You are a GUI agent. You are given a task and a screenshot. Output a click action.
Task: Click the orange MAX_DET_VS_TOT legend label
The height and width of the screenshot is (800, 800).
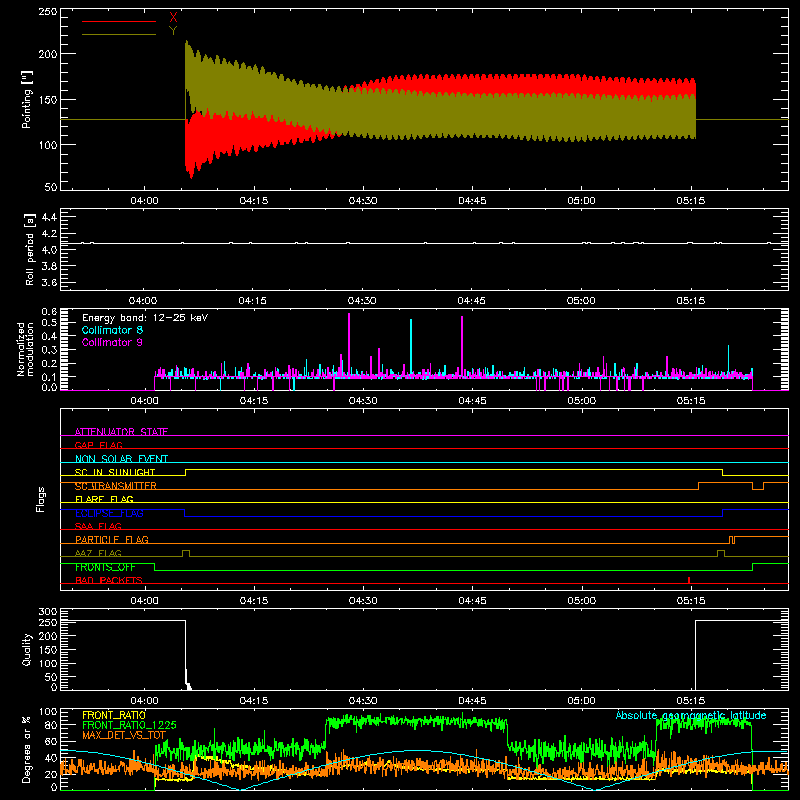point(124,735)
